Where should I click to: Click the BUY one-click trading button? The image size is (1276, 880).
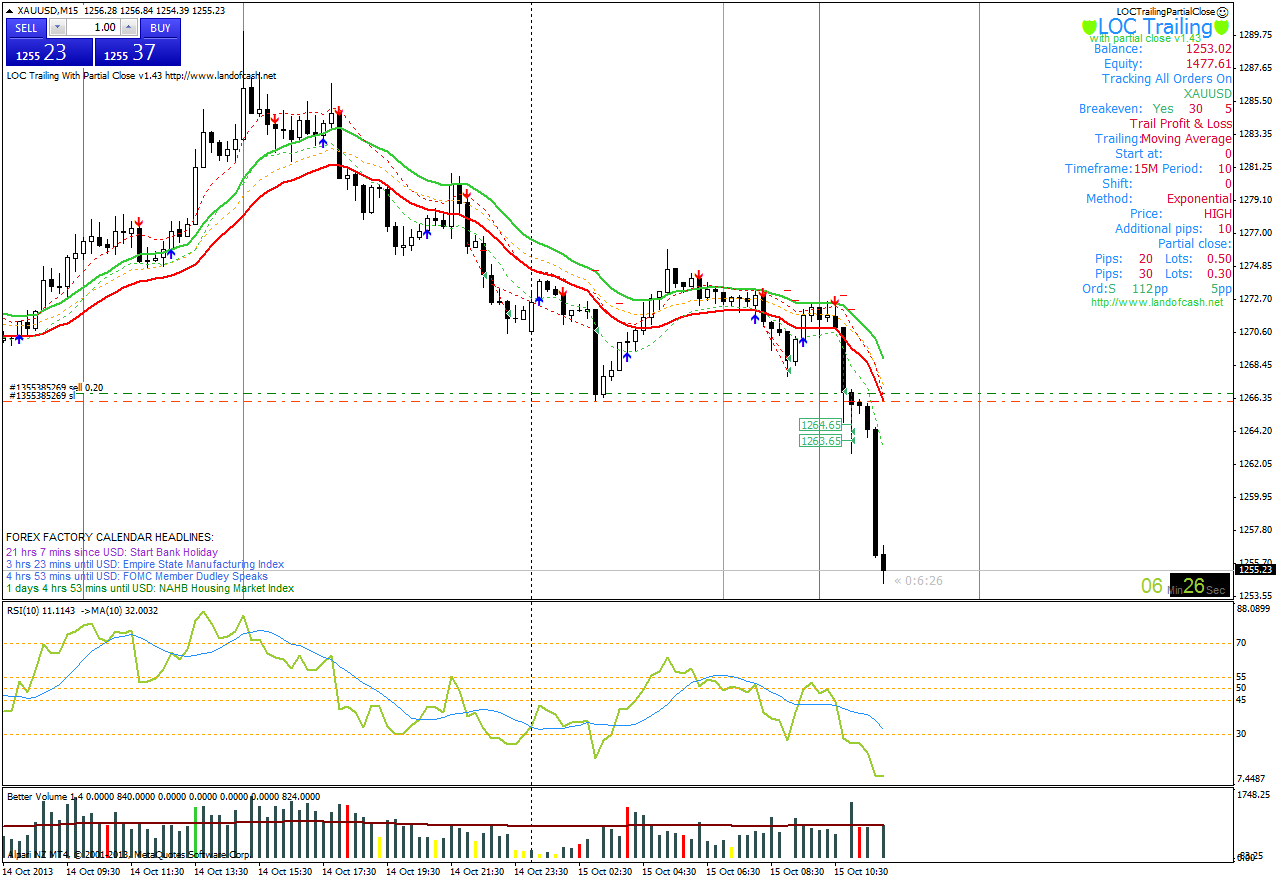pos(160,28)
